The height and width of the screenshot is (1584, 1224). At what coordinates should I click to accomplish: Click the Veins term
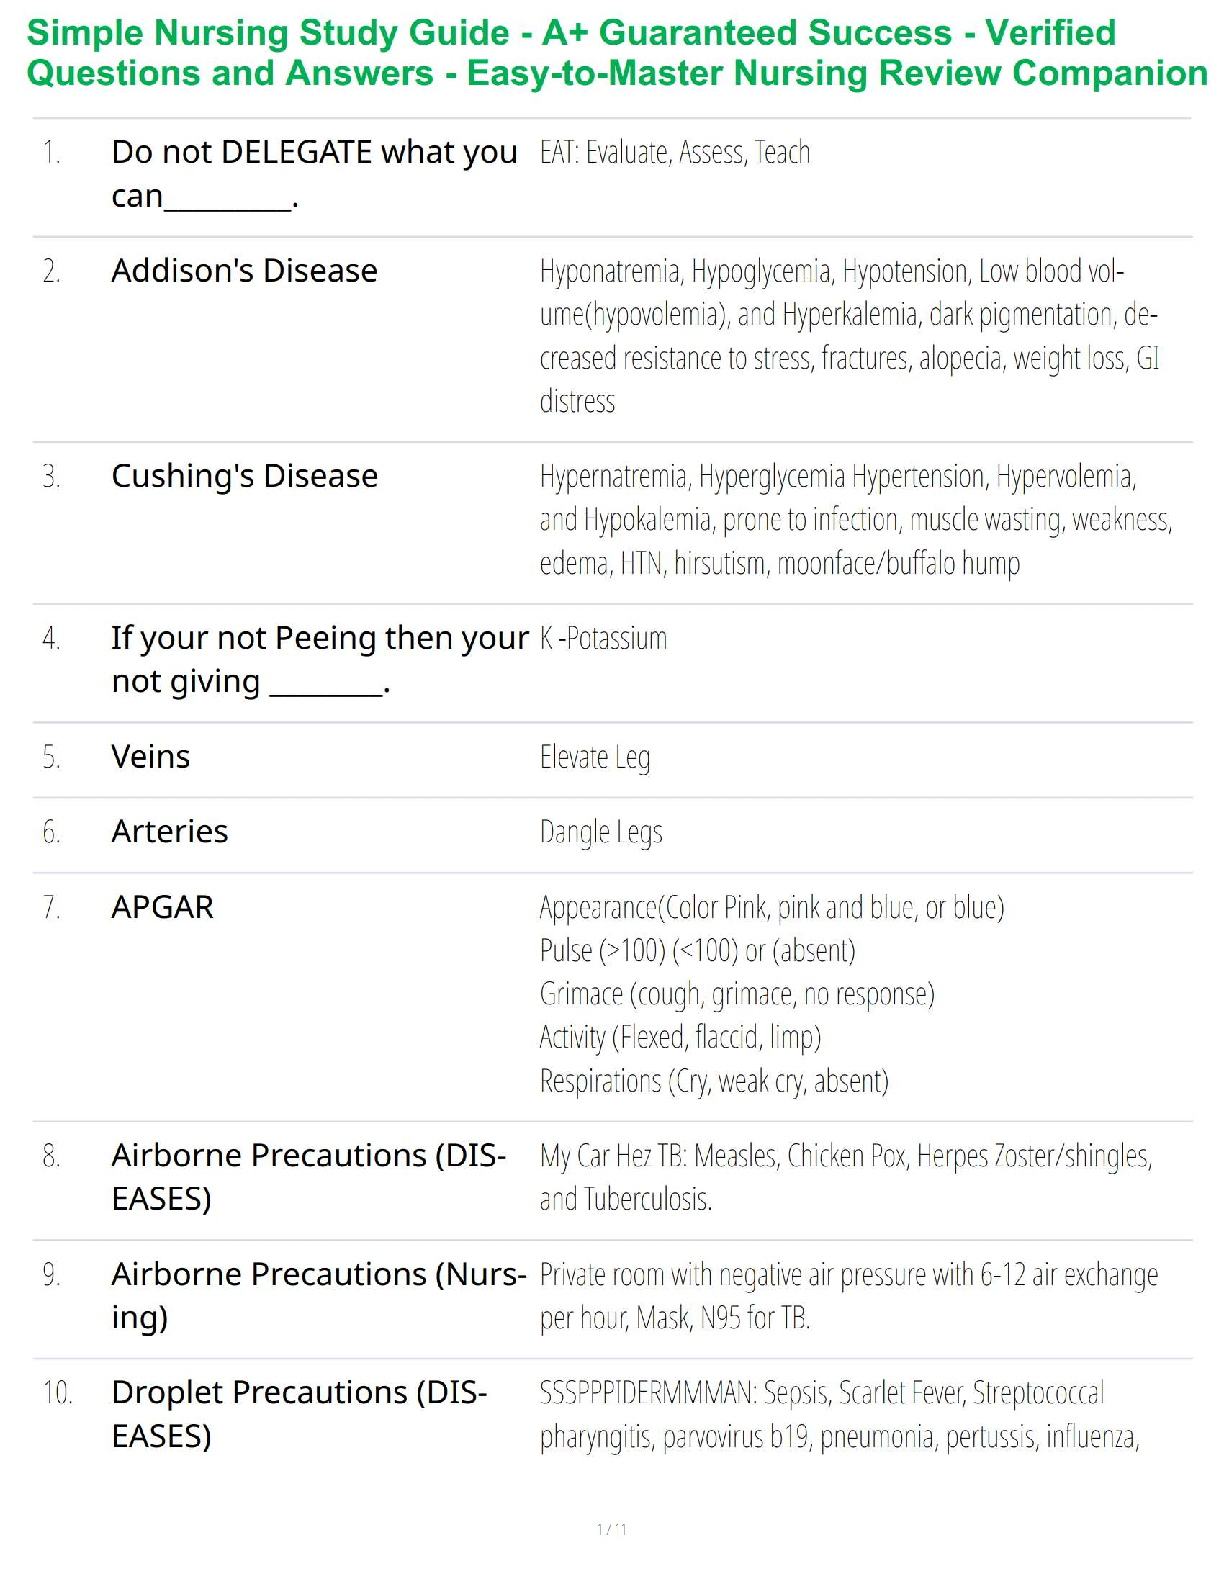coord(150,757)
